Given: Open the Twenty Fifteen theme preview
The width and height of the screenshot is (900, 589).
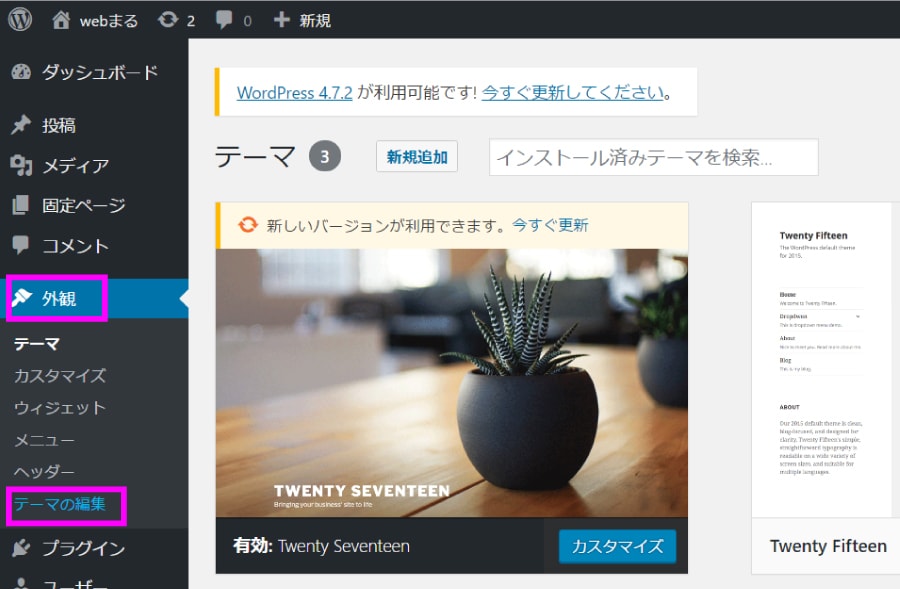Looking at the screenshot, I should (826, 360).
